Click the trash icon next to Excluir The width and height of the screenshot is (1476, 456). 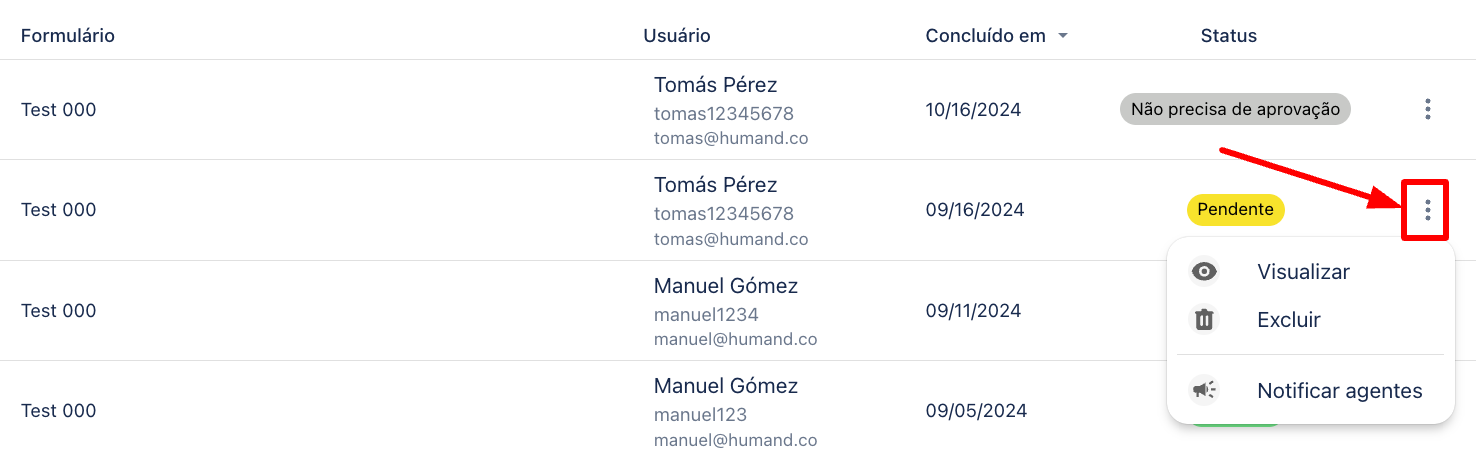tap(1204, 320)
